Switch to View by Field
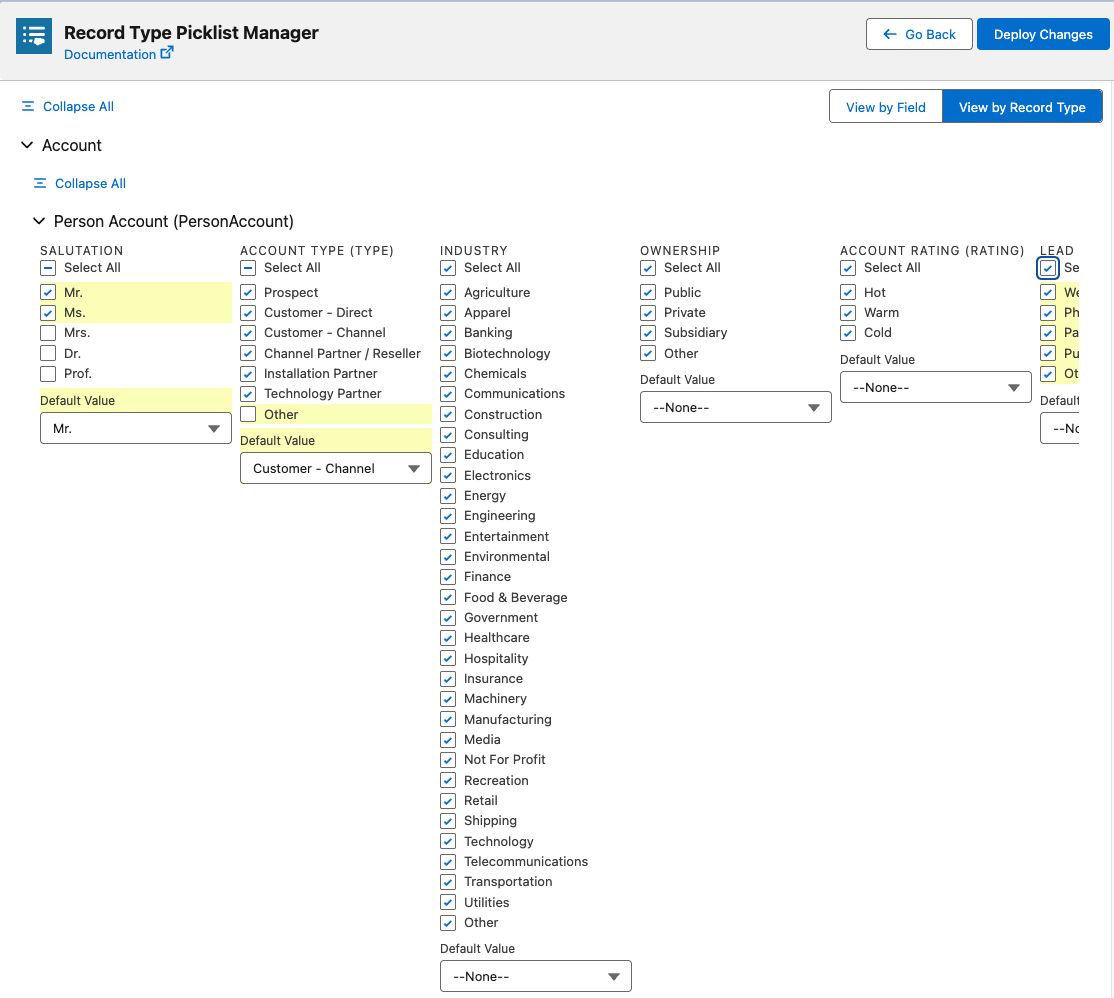The image size is (1114, 998). pyautogui.click(x=885, y=107)
